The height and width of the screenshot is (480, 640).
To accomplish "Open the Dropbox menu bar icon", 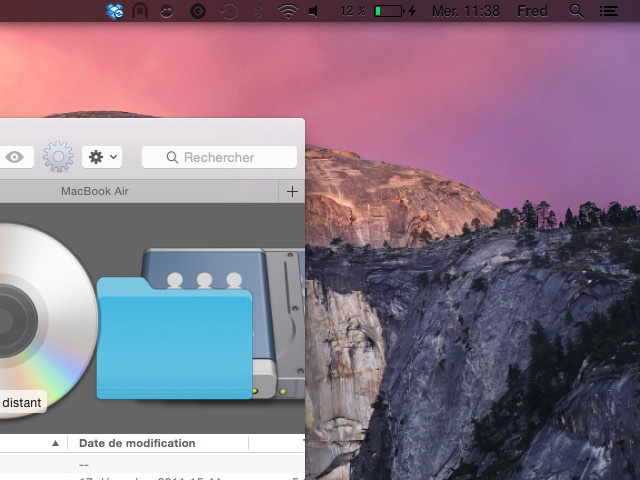I will [x=115, y=11].
